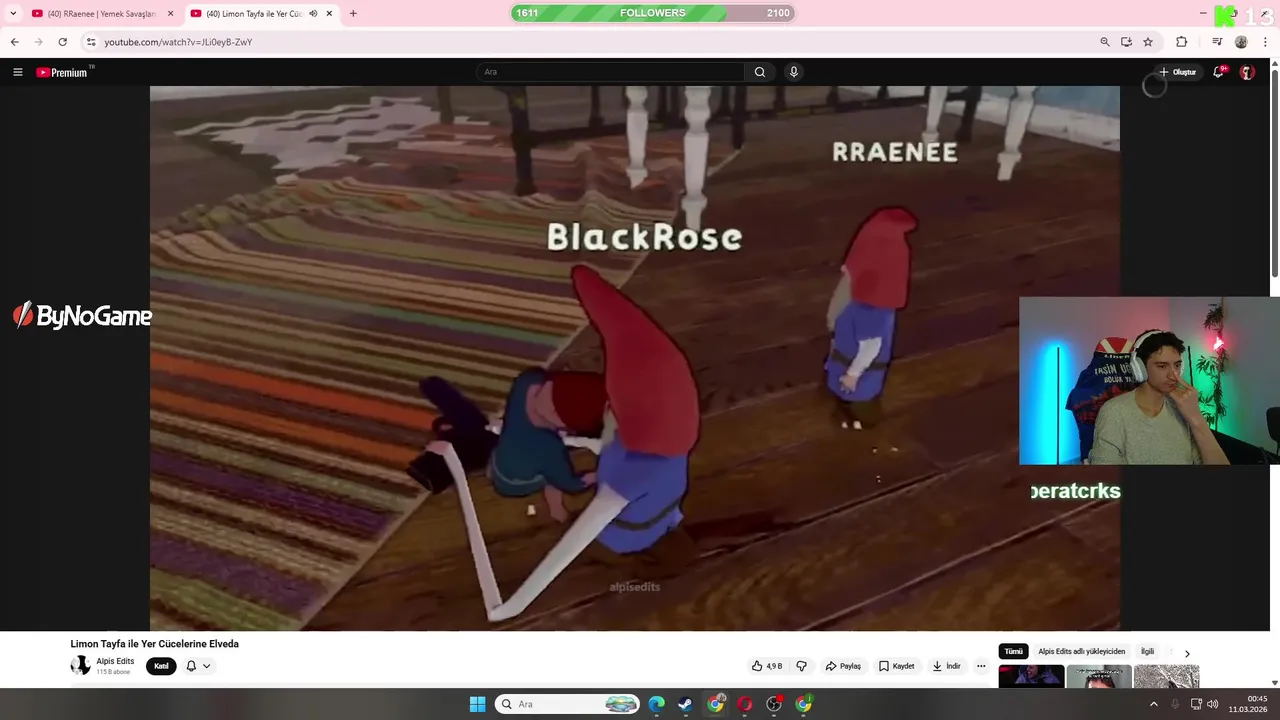
Task: Click the Paylaş share button
Action: pyautogui.click(x=843, y=666)
